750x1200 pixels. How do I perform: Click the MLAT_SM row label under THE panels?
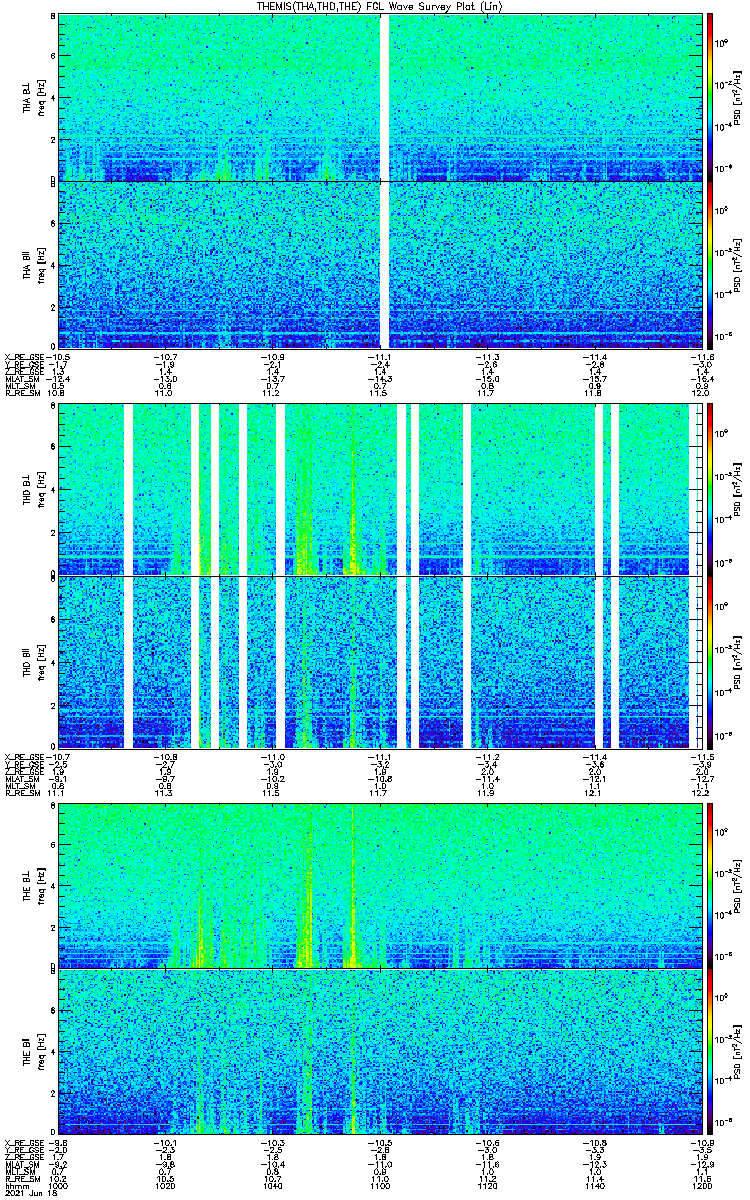[x=22, y=1163]
